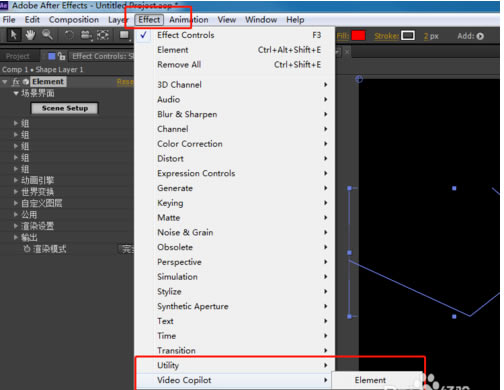Image resolution: width=504 pixels, height=390 pixels.
Task: Click the Scene Setup button
Action: coord(65,108)
